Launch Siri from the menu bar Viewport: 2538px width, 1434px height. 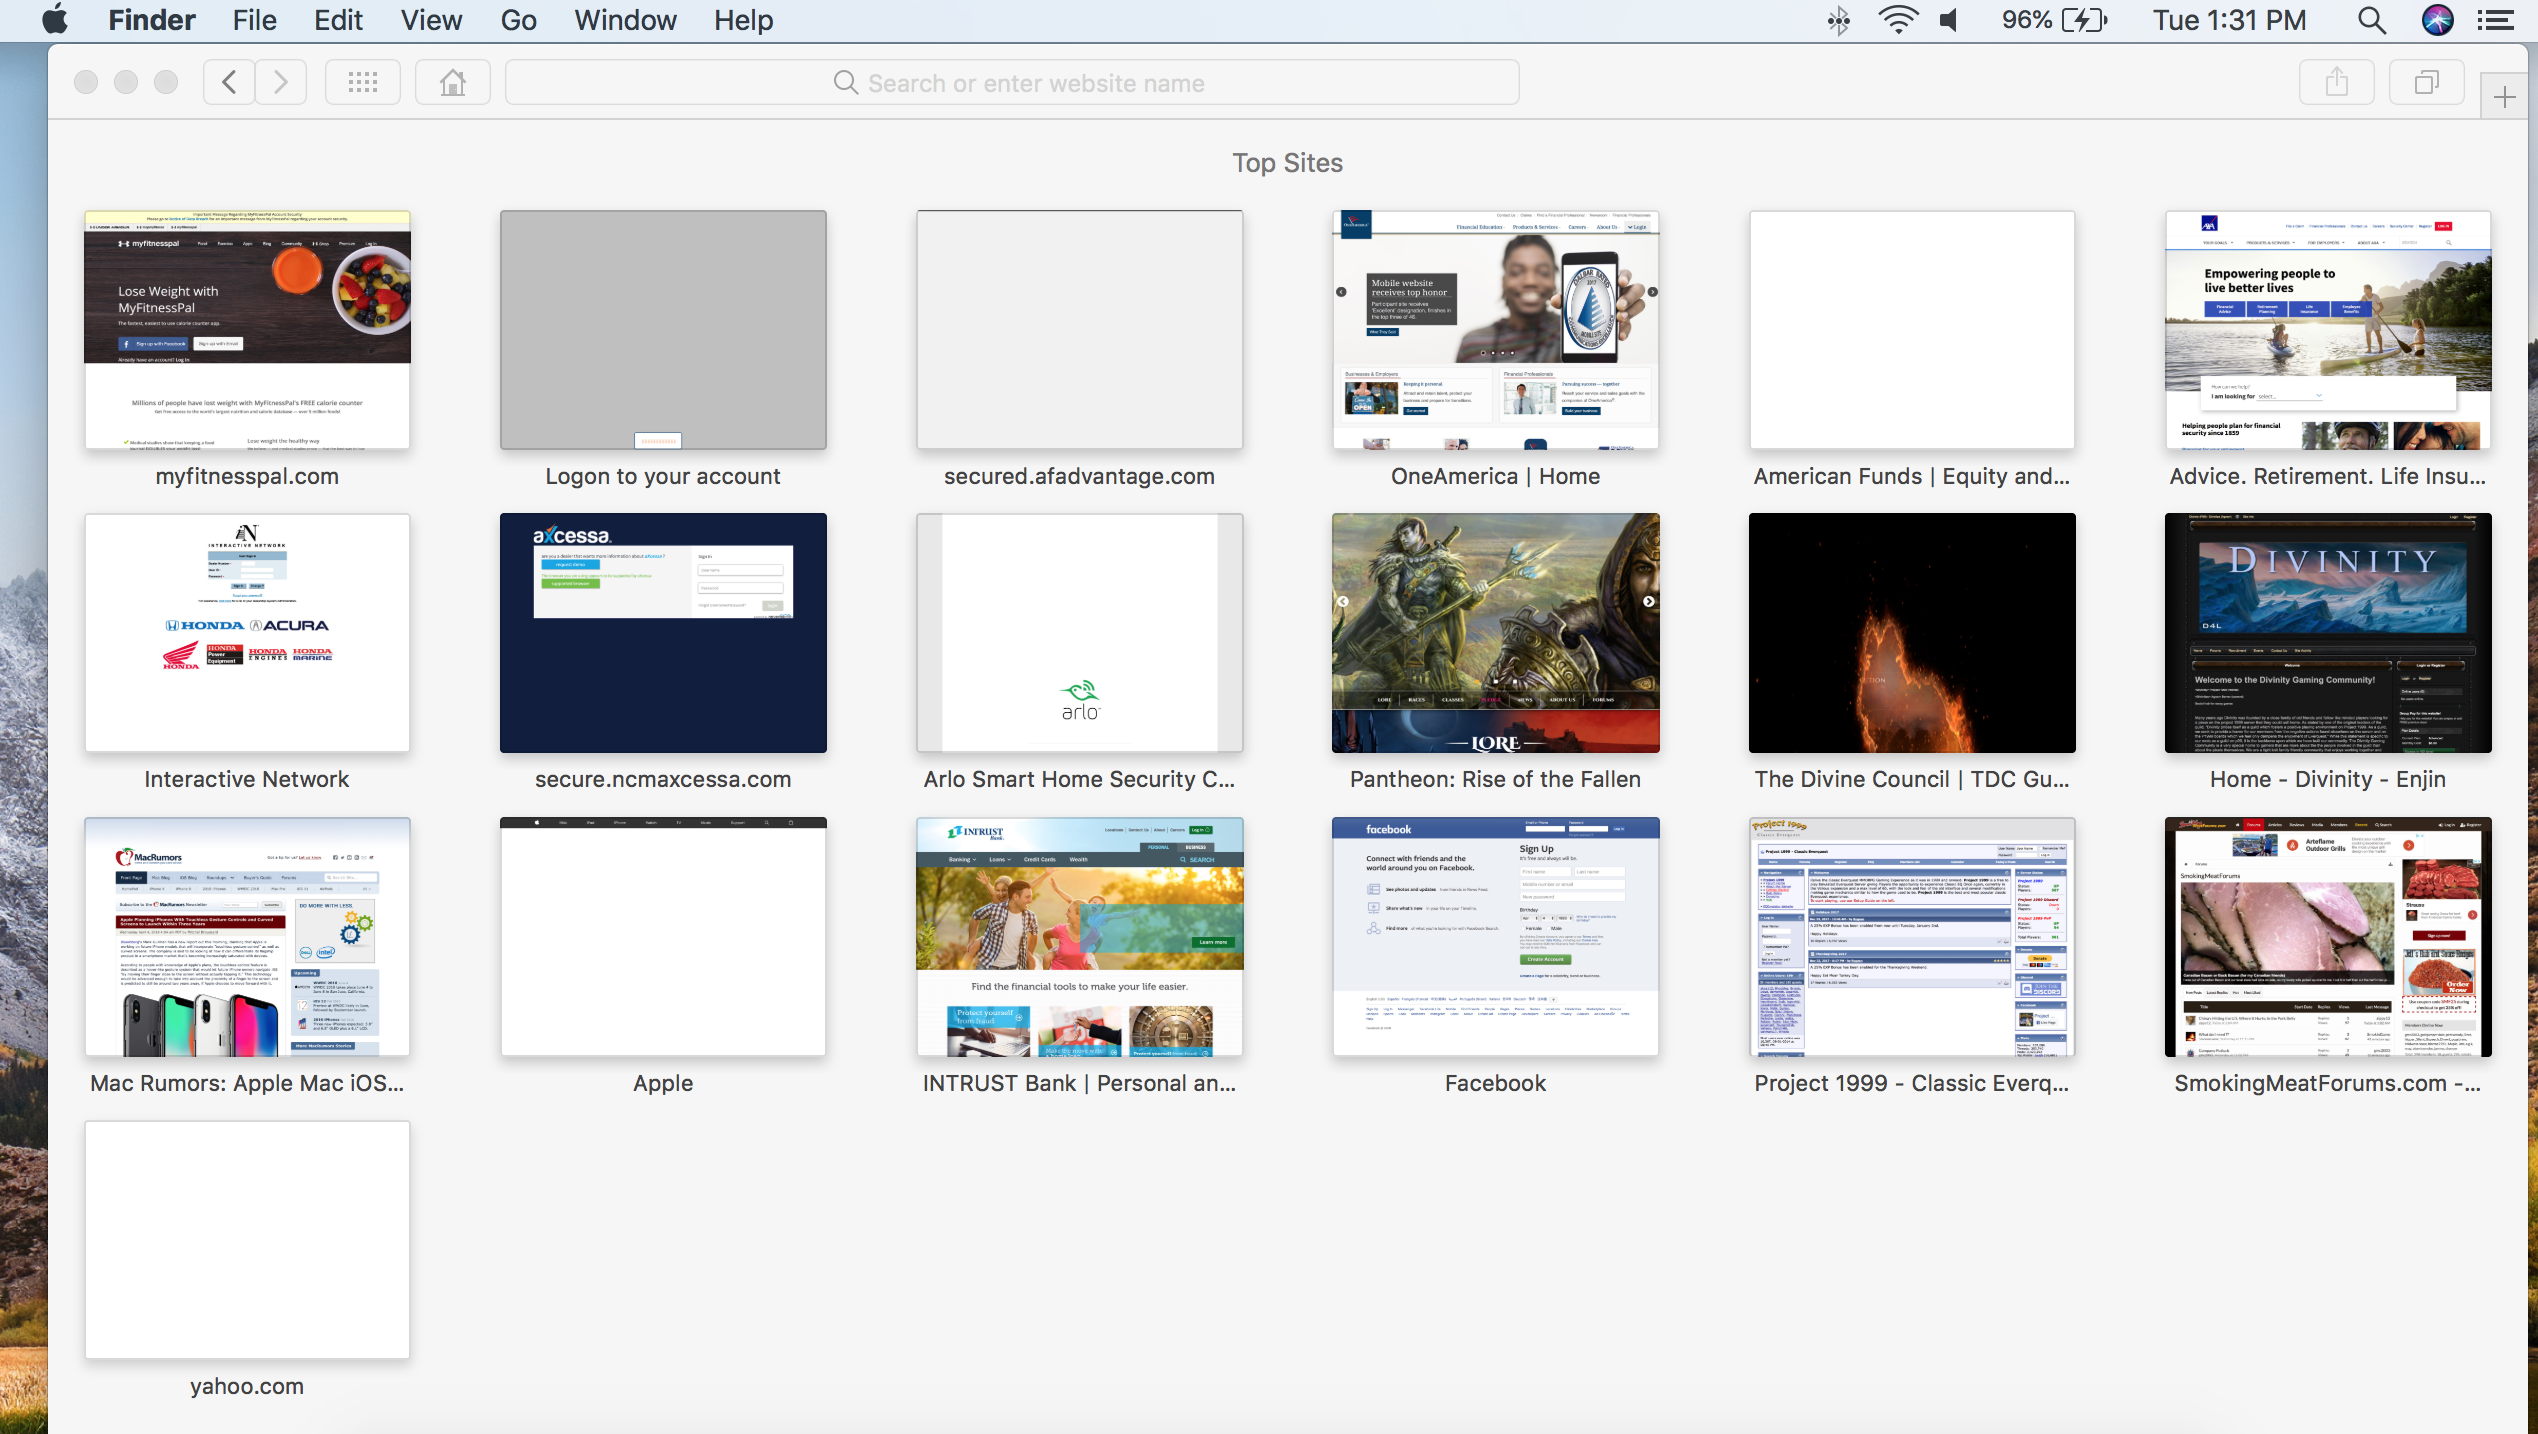(x=2438, y=20)
